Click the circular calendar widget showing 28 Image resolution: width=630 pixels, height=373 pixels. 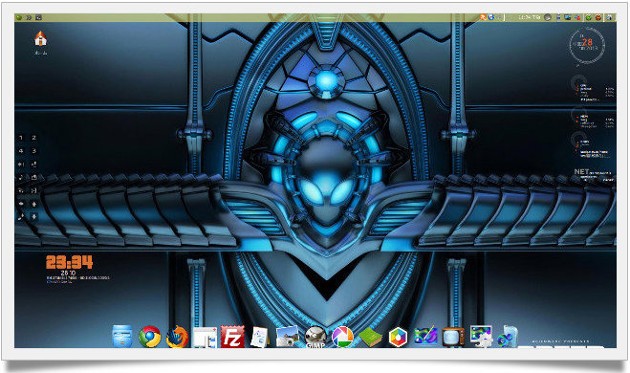point(587,45)
